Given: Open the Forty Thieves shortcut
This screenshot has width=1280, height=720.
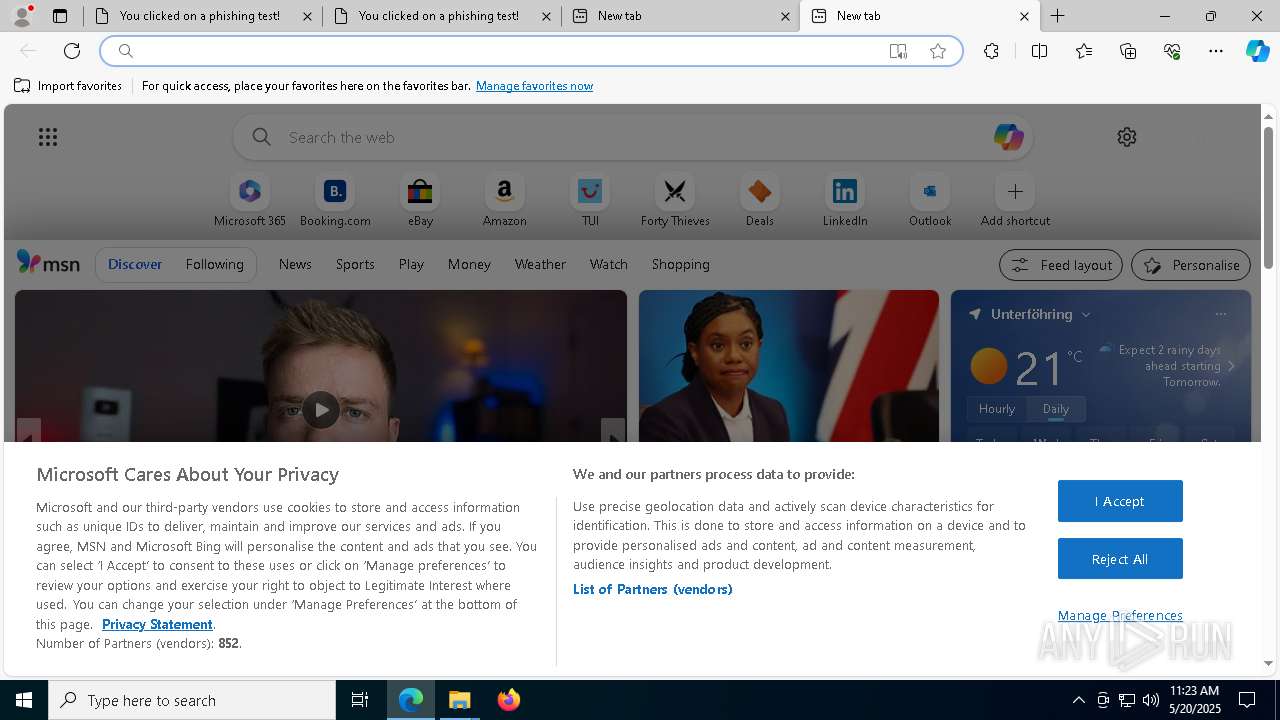Looking at the screenshot, I should click(x=675, y=201).
